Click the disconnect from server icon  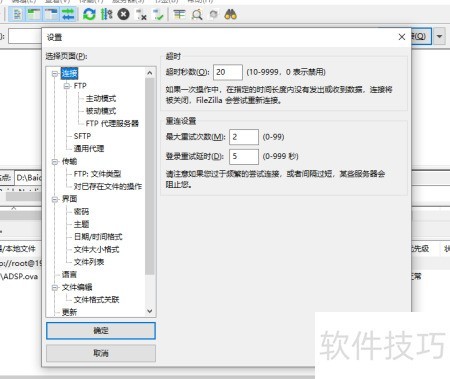pyautogui.click(x=141, y=15)
